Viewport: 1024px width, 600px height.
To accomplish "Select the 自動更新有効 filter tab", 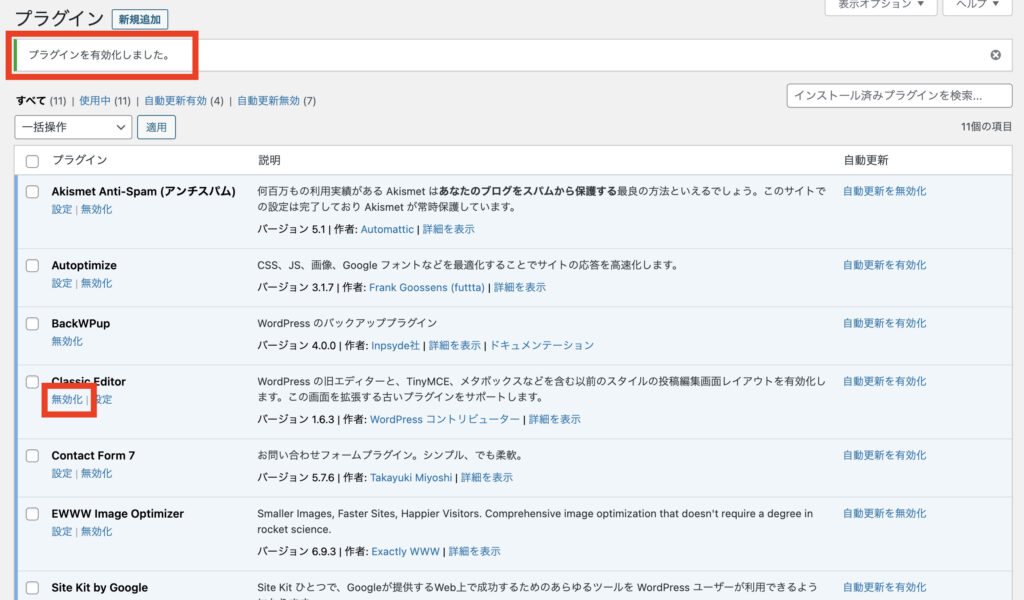I will tap(175, 101).
